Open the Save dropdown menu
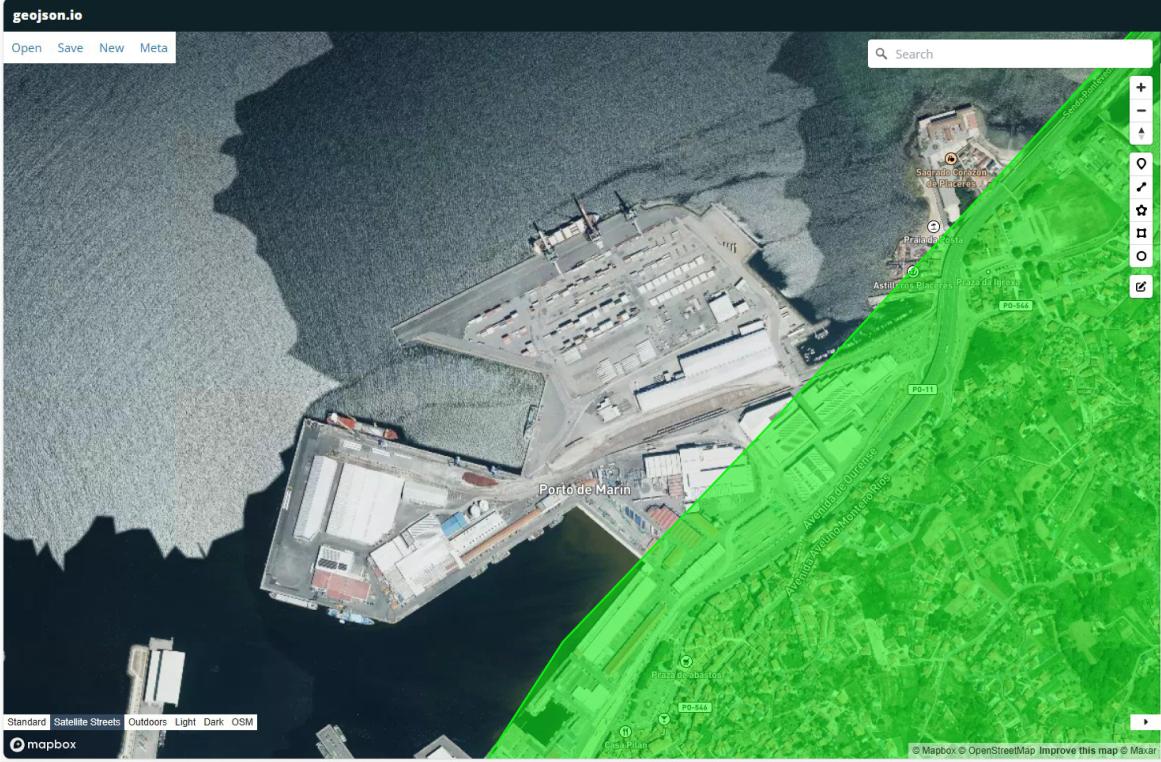Viewport: 1161px width, 762px height. (70, 47)
